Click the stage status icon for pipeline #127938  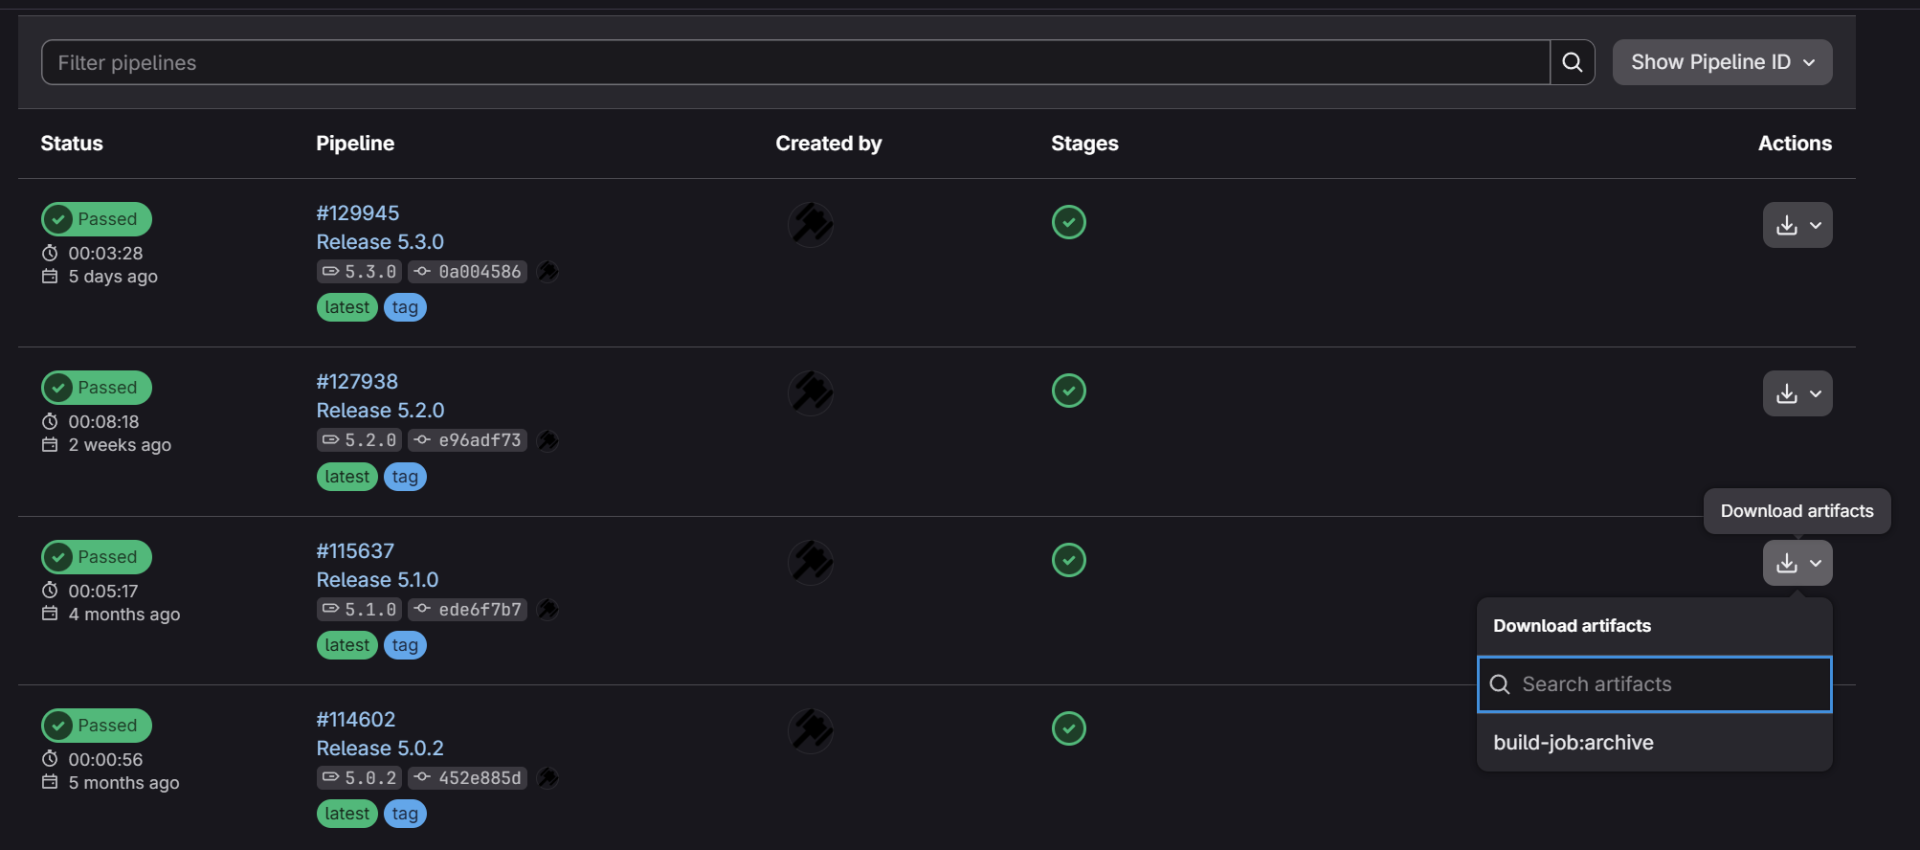coord(1069,390)
